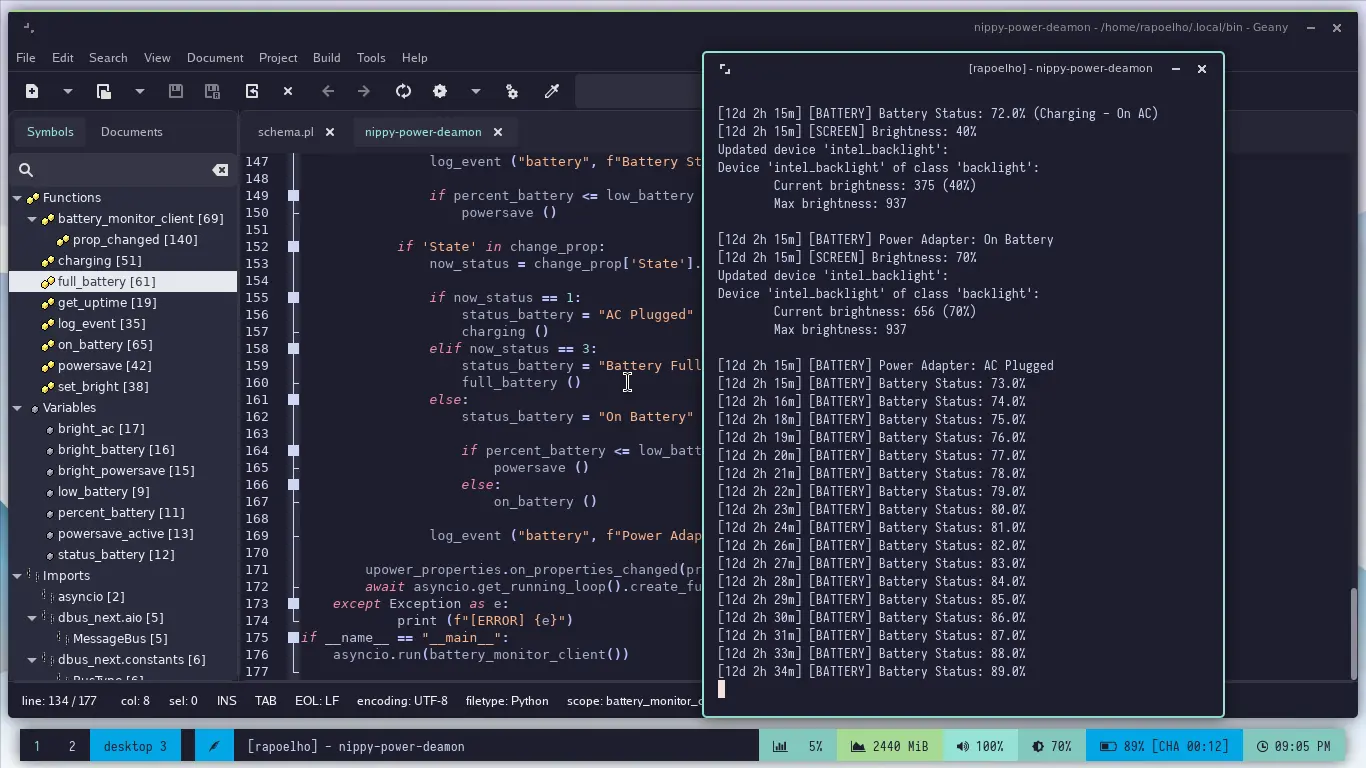
Task: Collapse the Imports tree group
Action: 17,576
